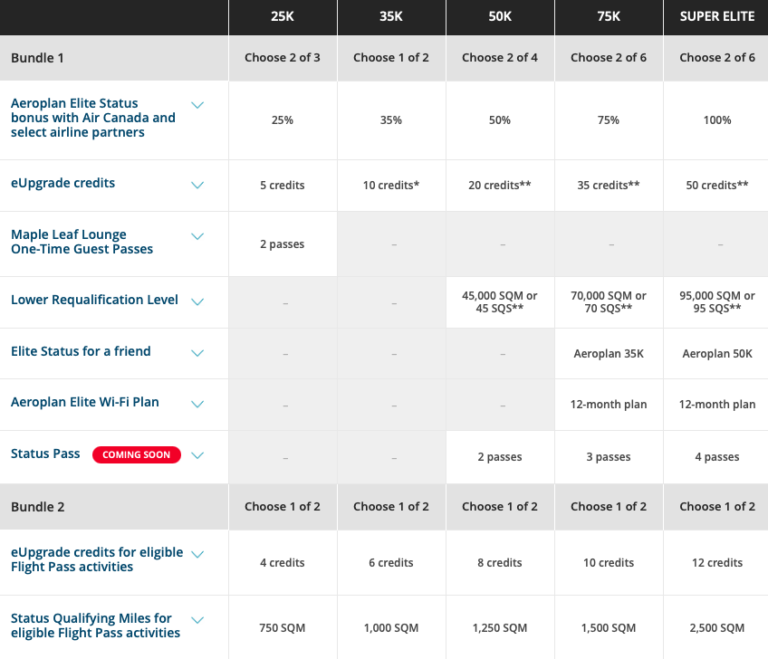The width and height of the screenshot is (768, 659).
Task: Click 'Choose 2 of 3' cell
Action: coord(283,58)
